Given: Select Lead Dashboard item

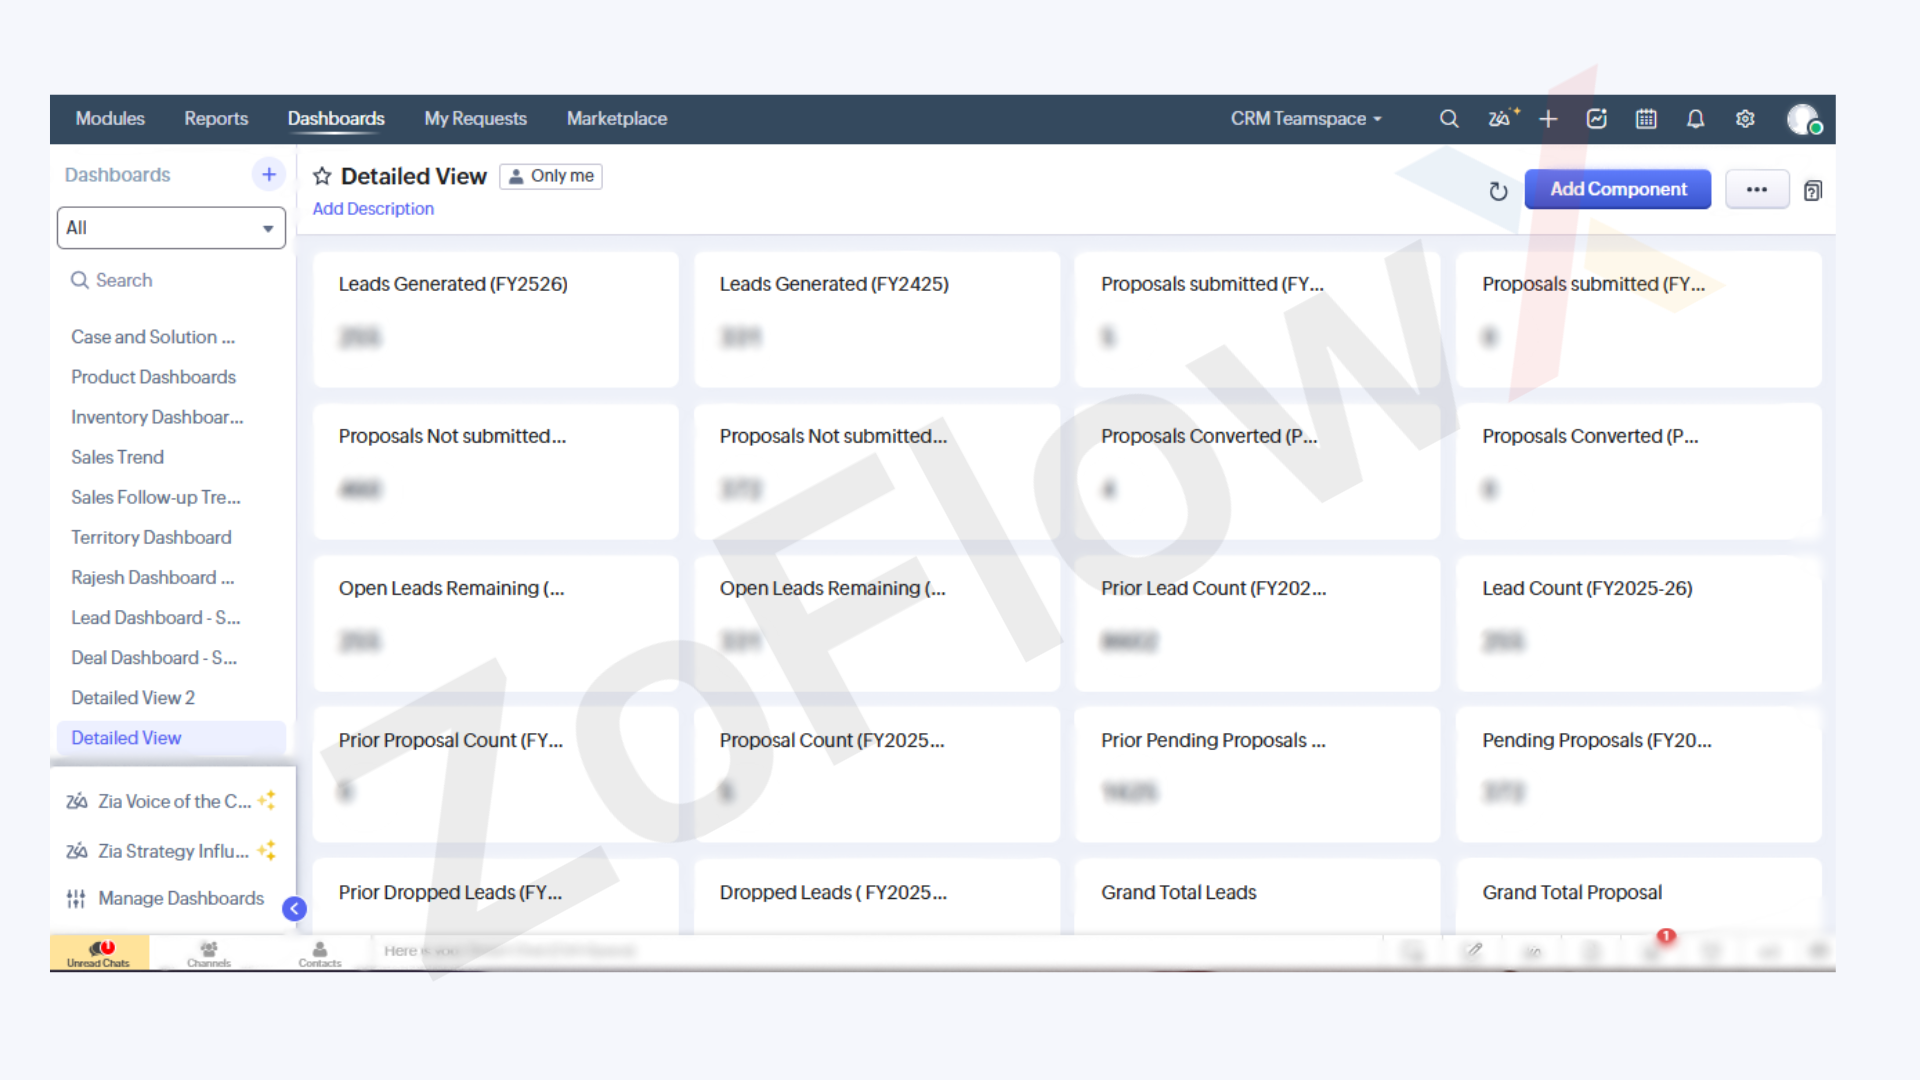Looking at the screenshot, I should click(156, 618).
